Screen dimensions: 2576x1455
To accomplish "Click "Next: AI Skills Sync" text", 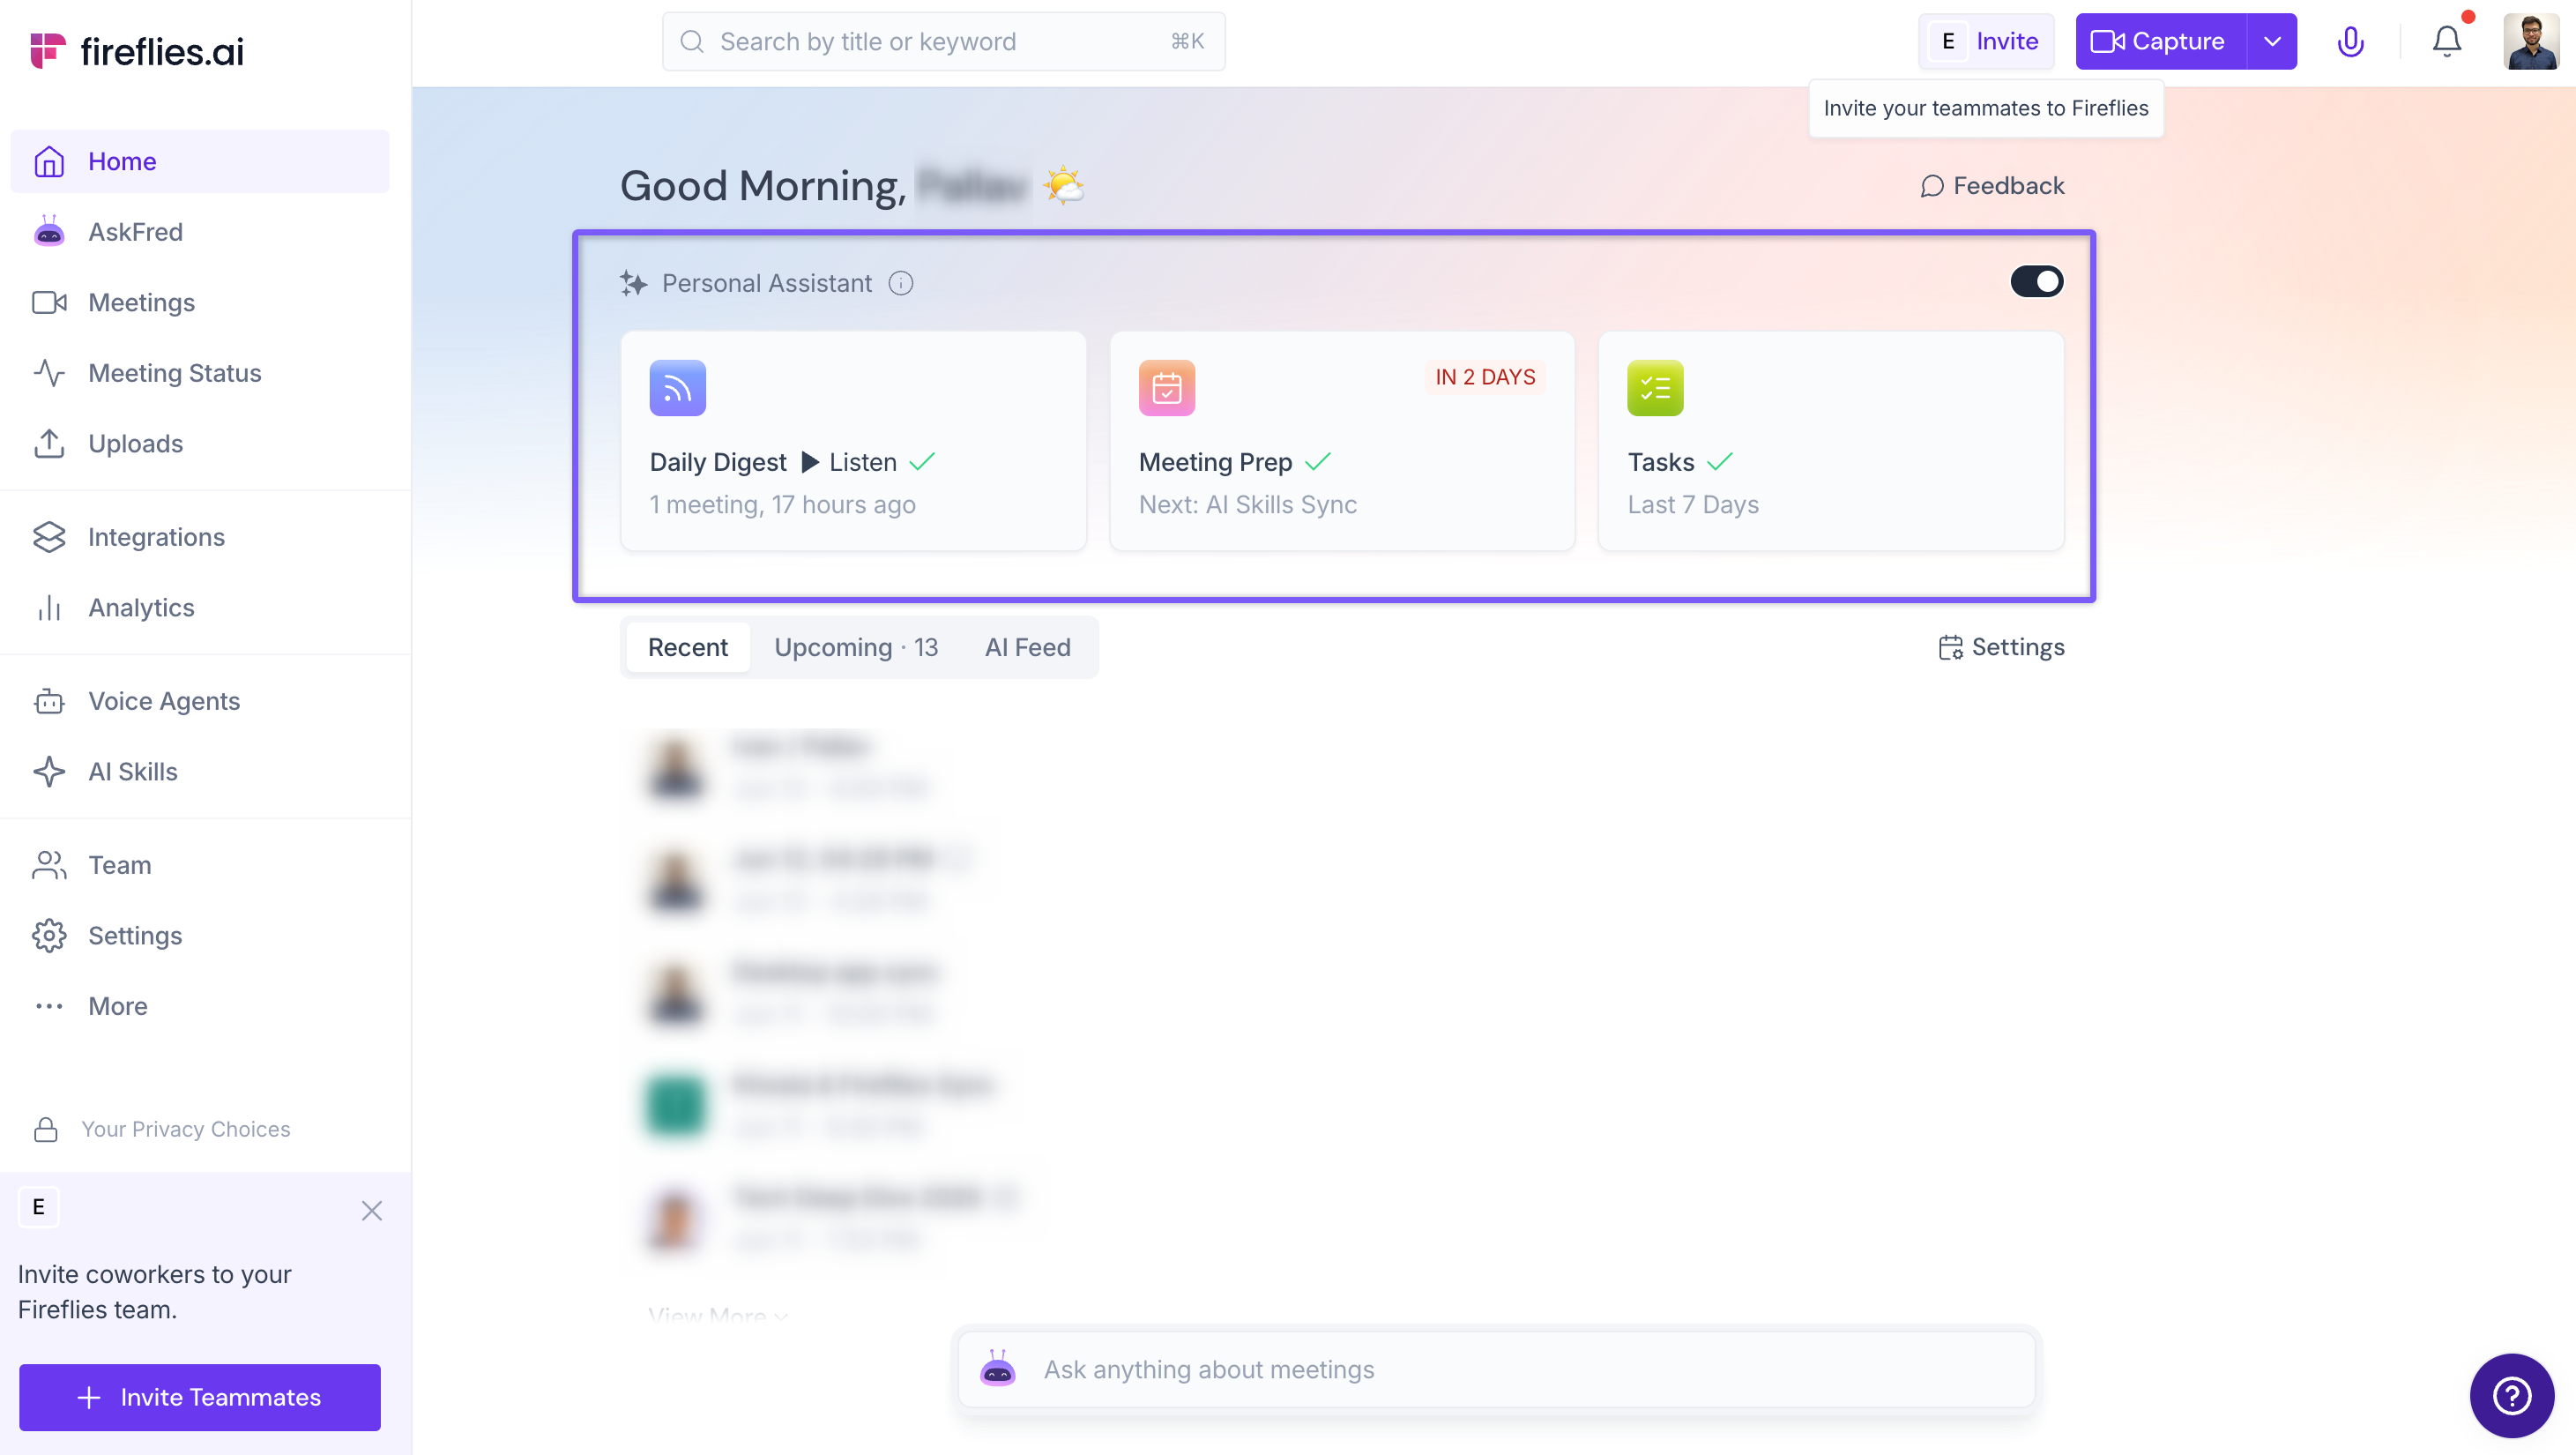I will coord(1247,505).
